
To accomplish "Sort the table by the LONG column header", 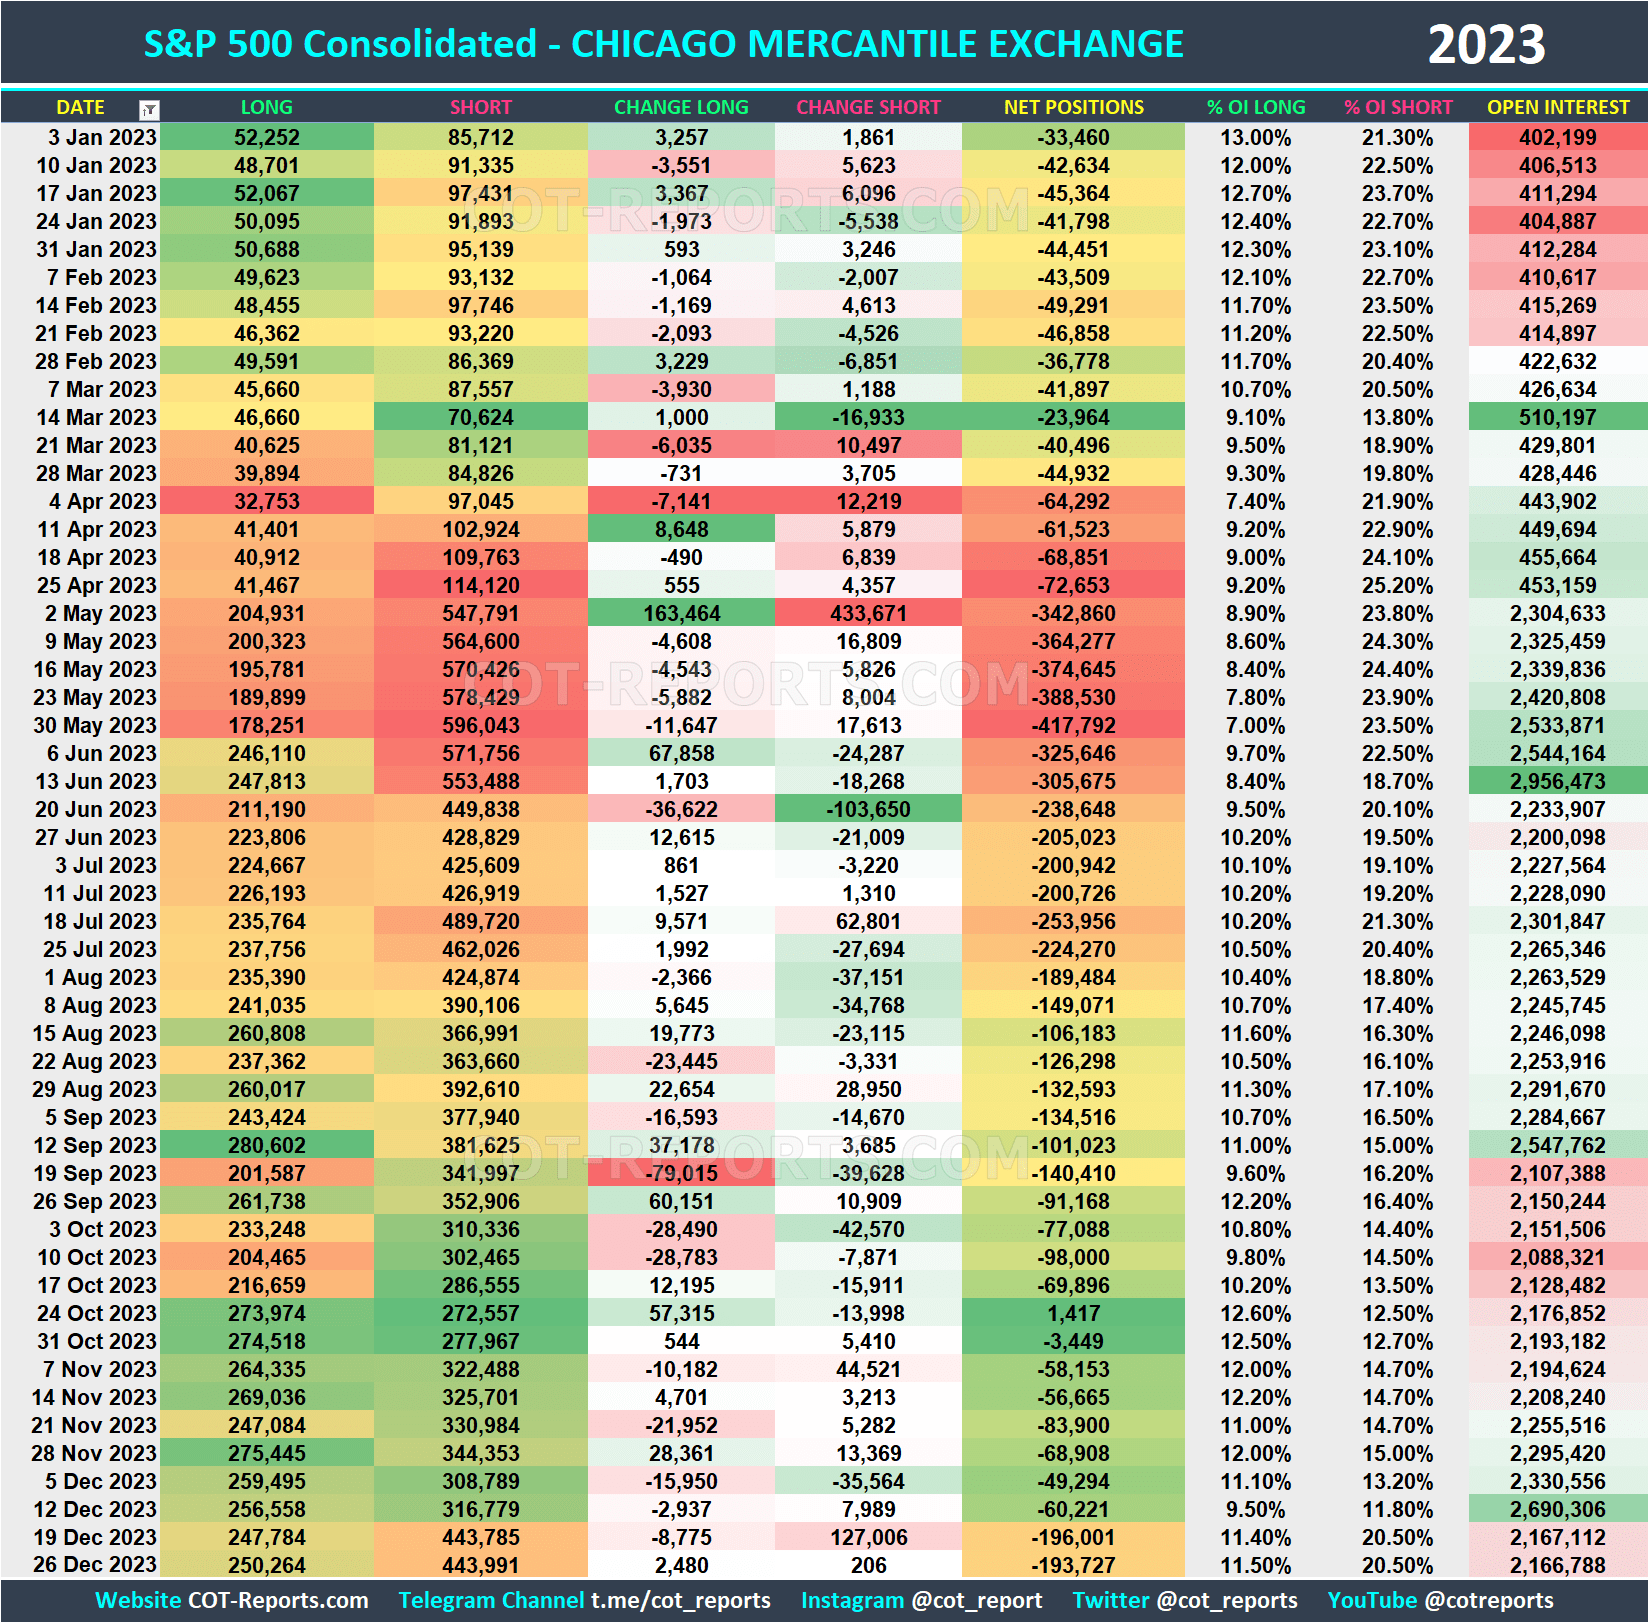I will [x=265, y=107].
